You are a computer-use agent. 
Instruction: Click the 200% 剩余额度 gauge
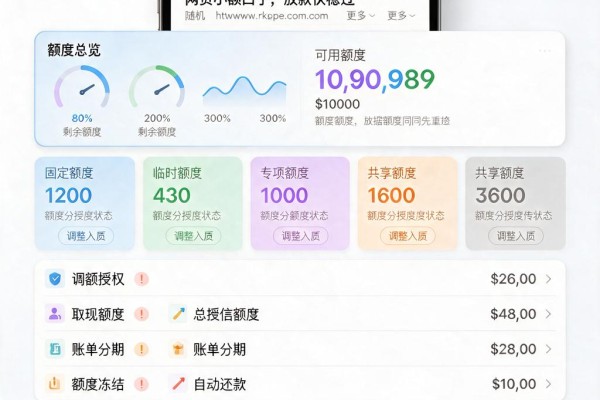click(157, 101)
